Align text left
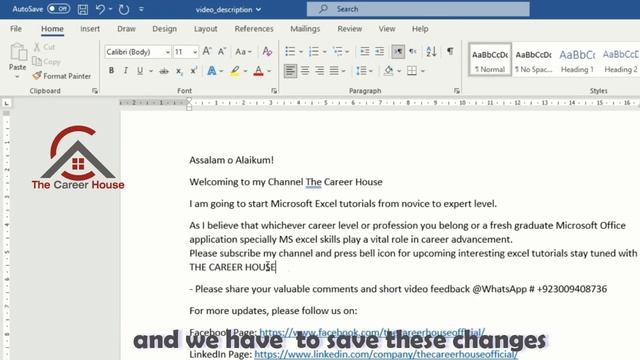 (290, 71)
